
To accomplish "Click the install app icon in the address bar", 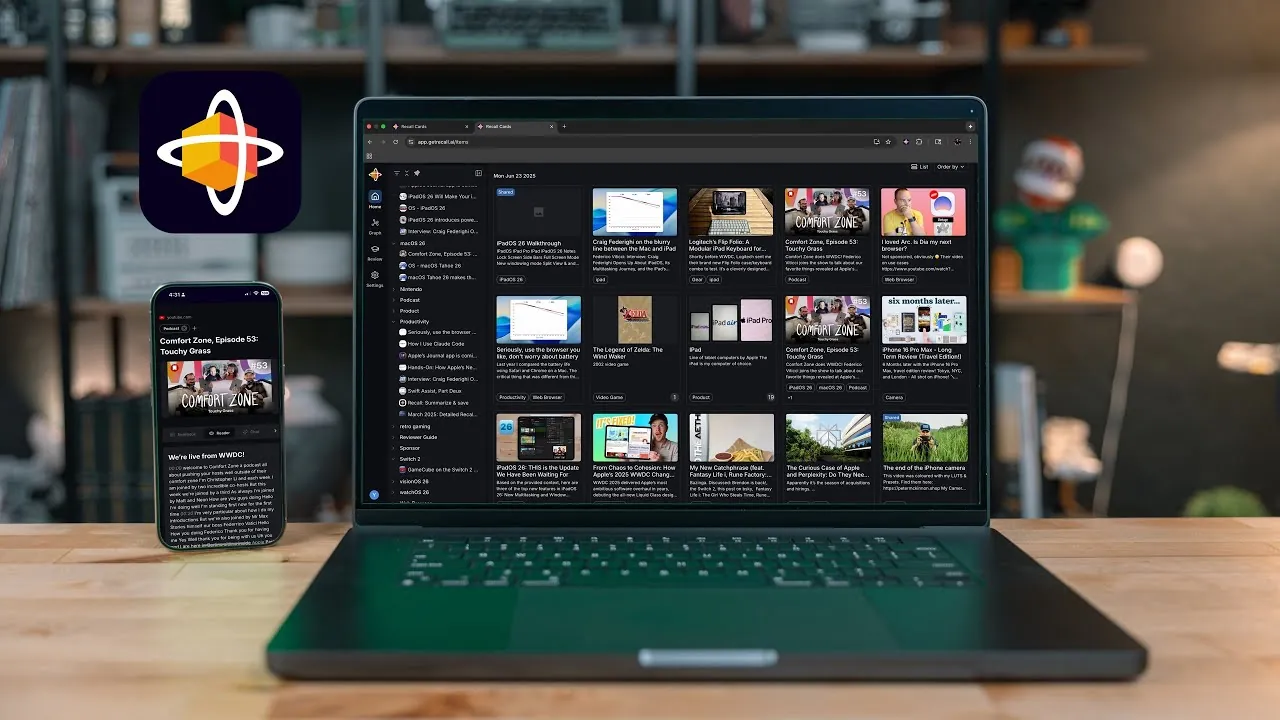I will (x=877, y=142).
